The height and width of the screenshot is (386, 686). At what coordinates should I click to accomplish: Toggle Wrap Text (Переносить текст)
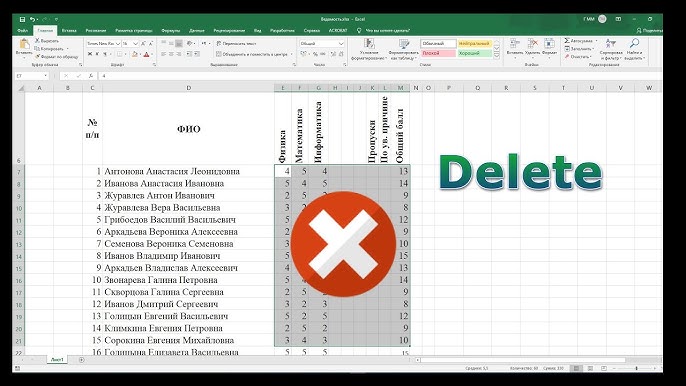coord(236,43)
